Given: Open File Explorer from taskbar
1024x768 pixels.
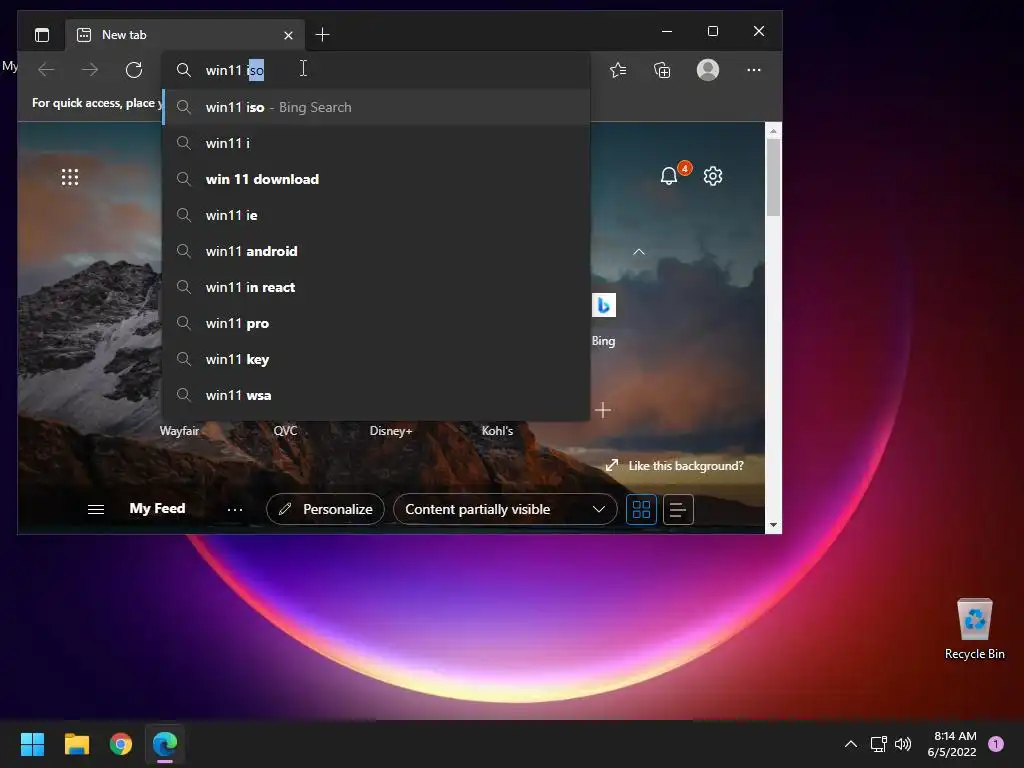Looking at the screenshot, I should [x=76, y=744].
